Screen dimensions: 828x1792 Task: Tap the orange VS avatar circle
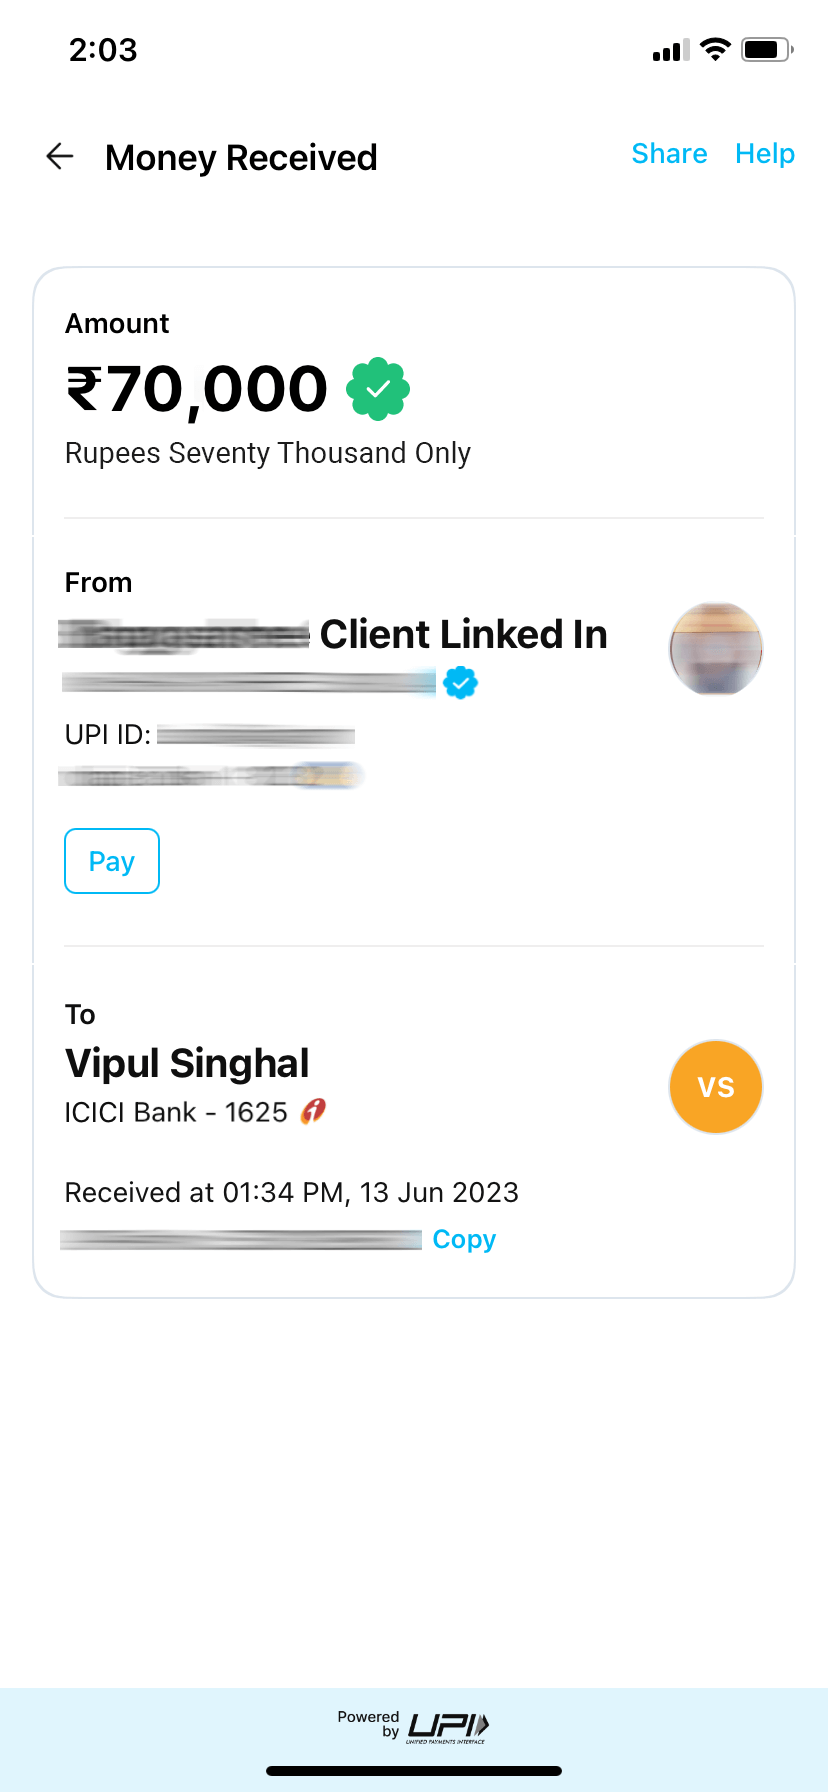(716, 1087)
